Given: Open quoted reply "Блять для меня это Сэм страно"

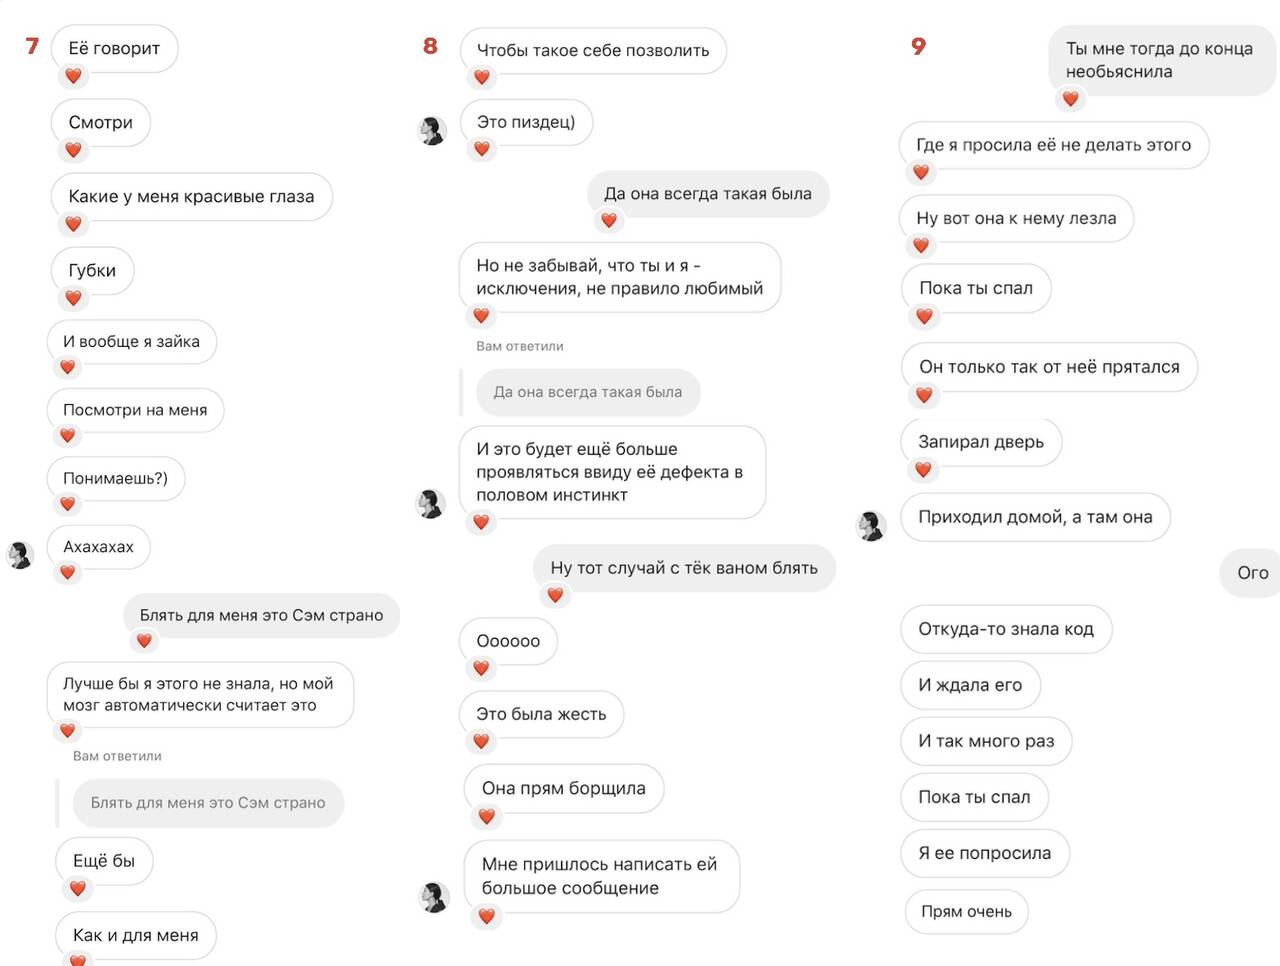Looking at the screenshot, I should pos(208,803).
